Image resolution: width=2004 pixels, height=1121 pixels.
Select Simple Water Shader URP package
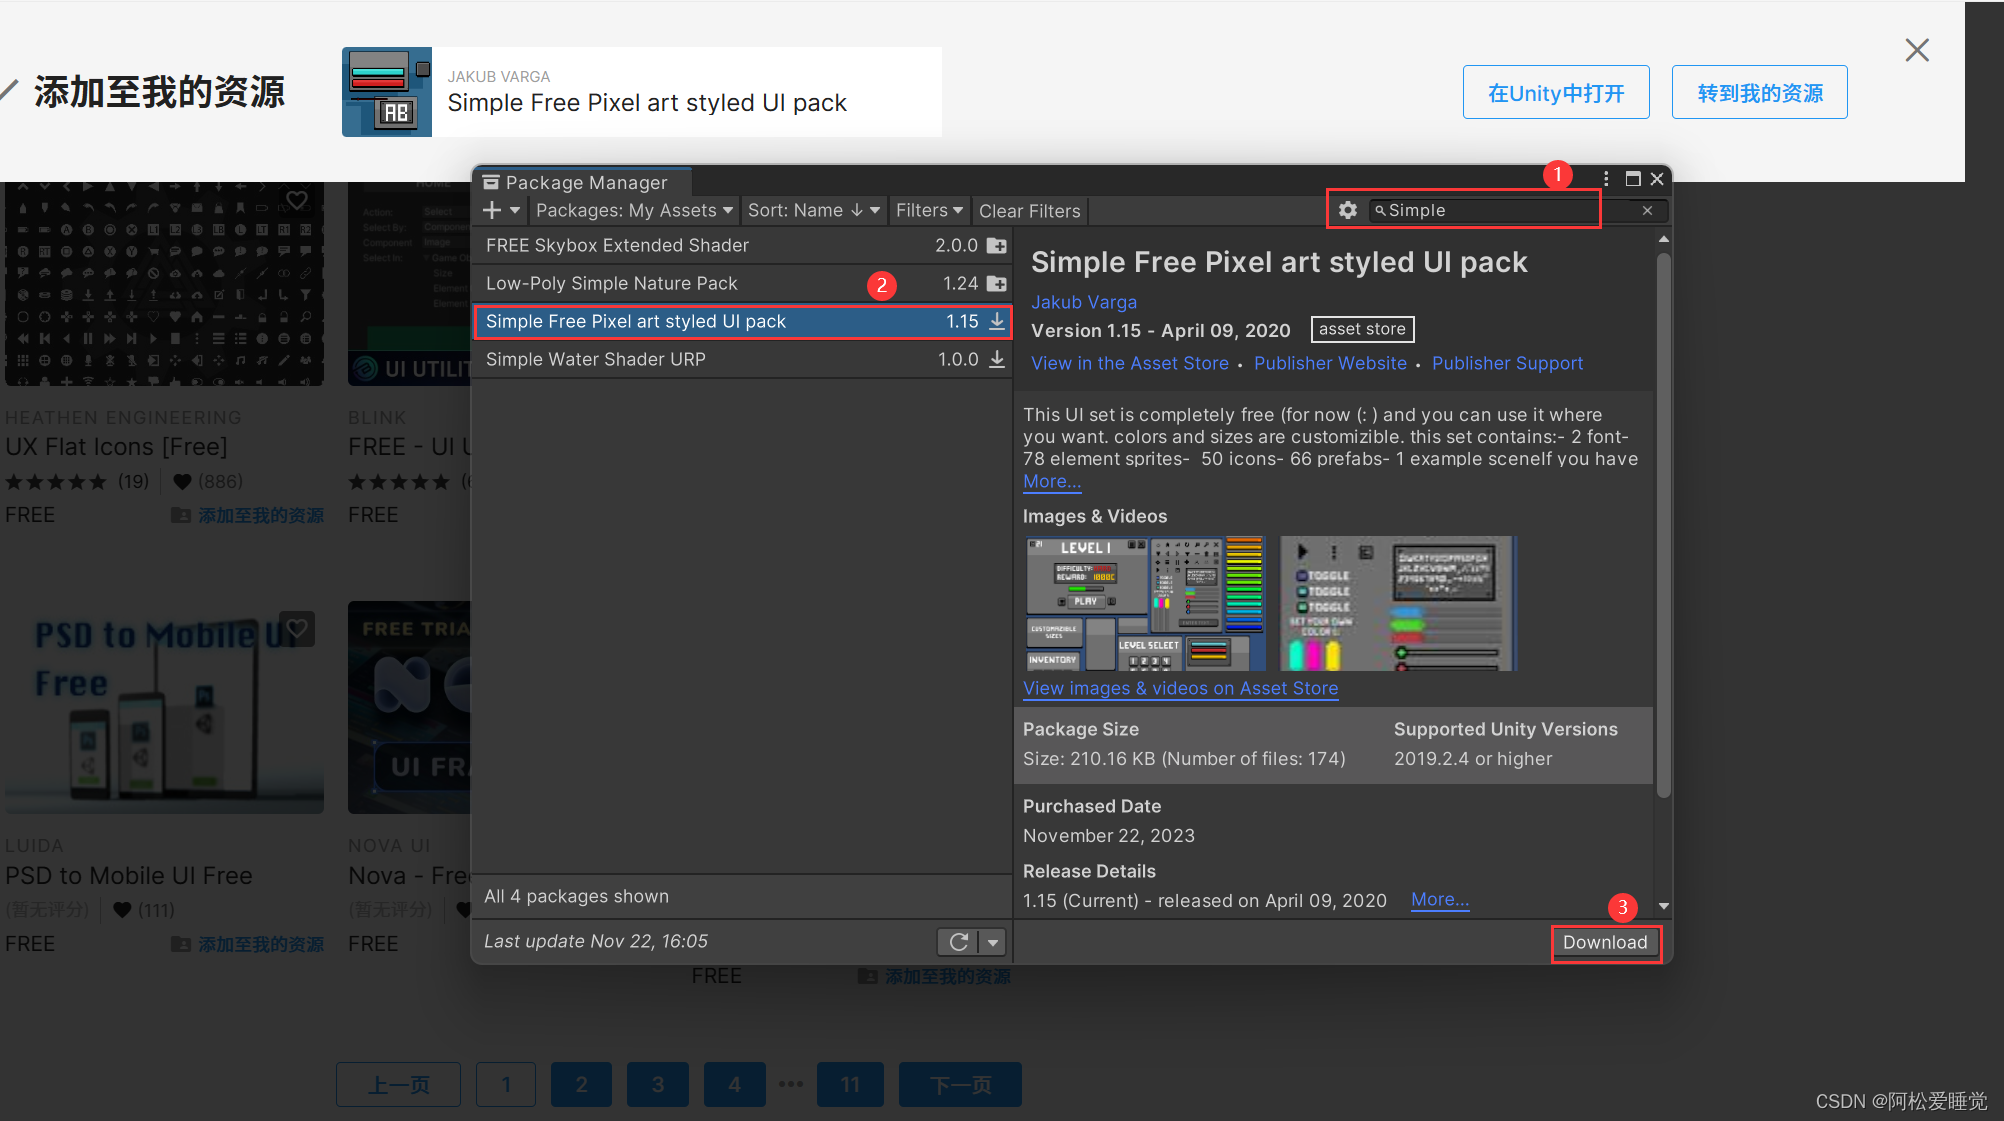742,360
